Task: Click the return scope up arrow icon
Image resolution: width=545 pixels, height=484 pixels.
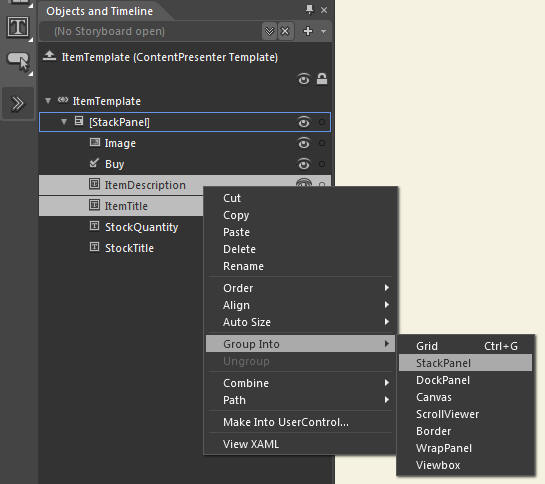Action: [49, 56]
